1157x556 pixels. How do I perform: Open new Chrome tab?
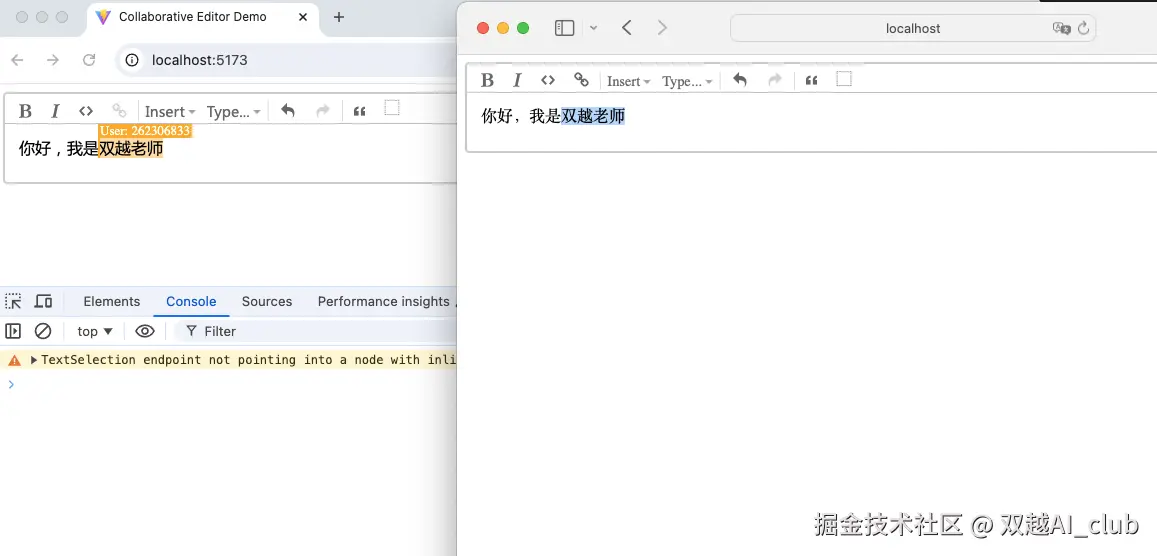(339, 17)
